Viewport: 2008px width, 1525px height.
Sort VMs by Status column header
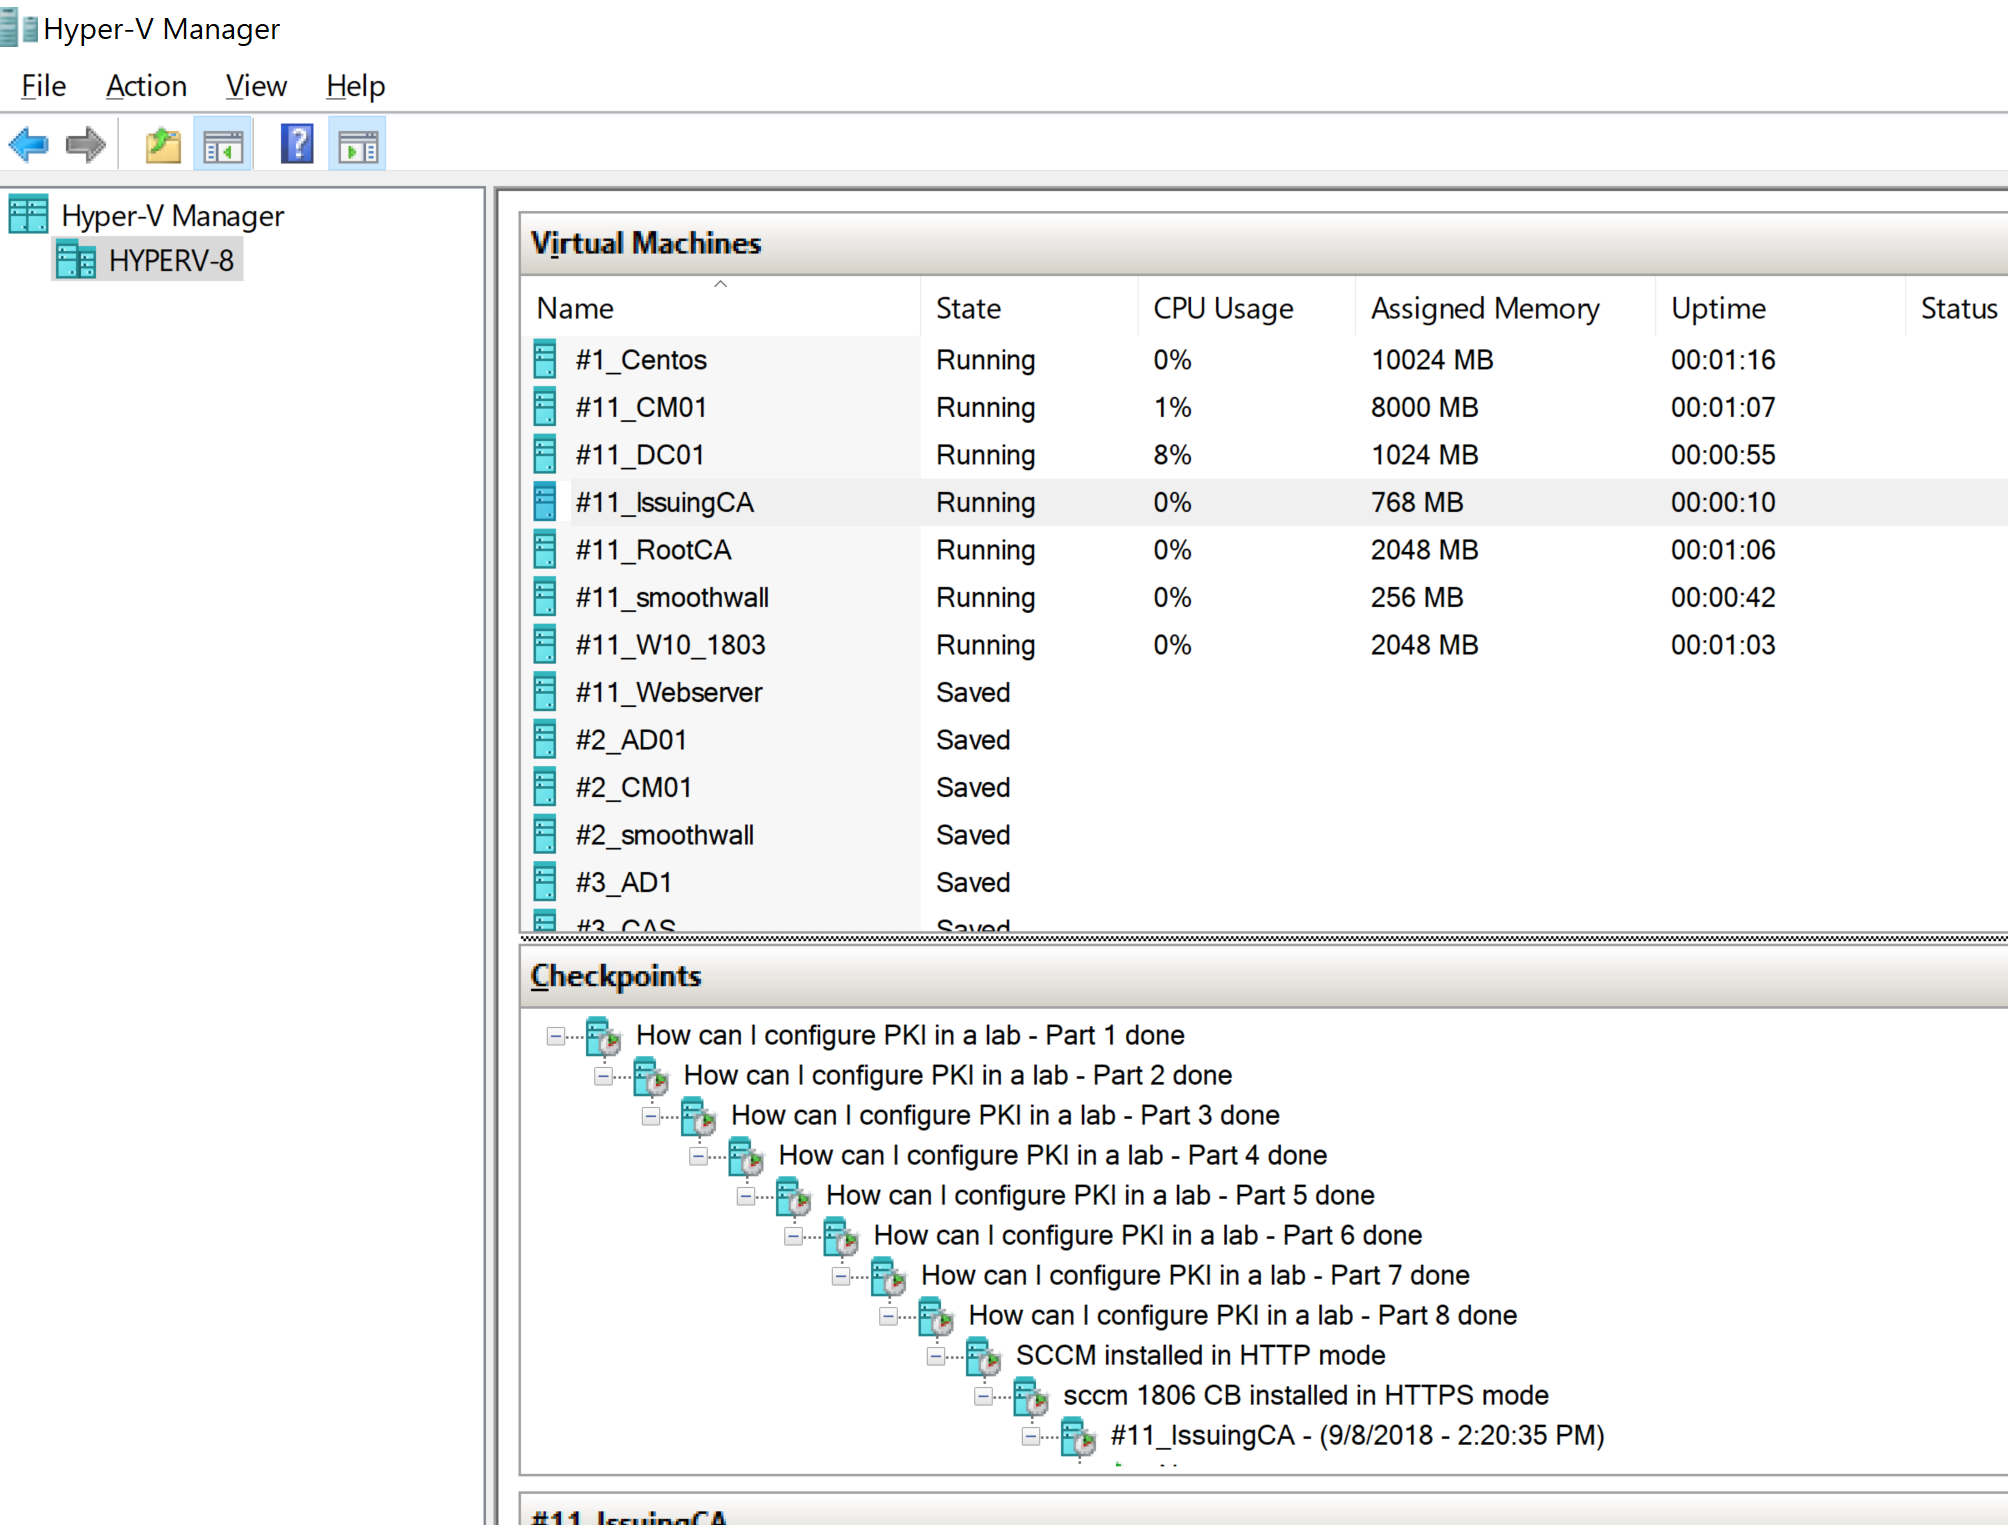[x=1957, y=307]
